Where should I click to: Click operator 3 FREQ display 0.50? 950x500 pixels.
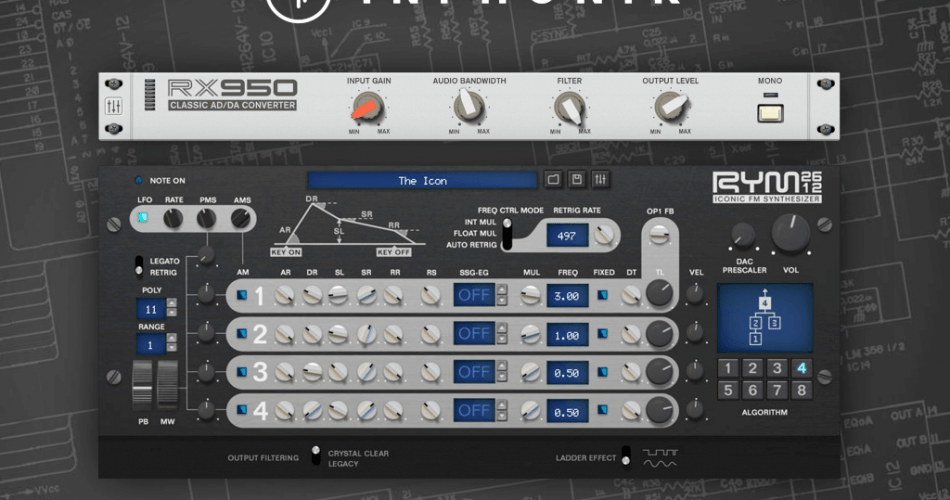567,373
